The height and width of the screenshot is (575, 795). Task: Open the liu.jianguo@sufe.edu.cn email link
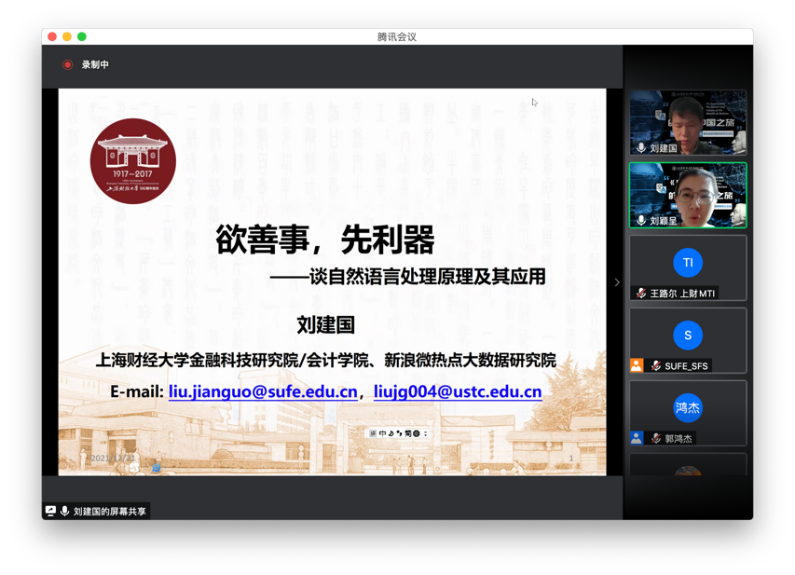point(263,392)
